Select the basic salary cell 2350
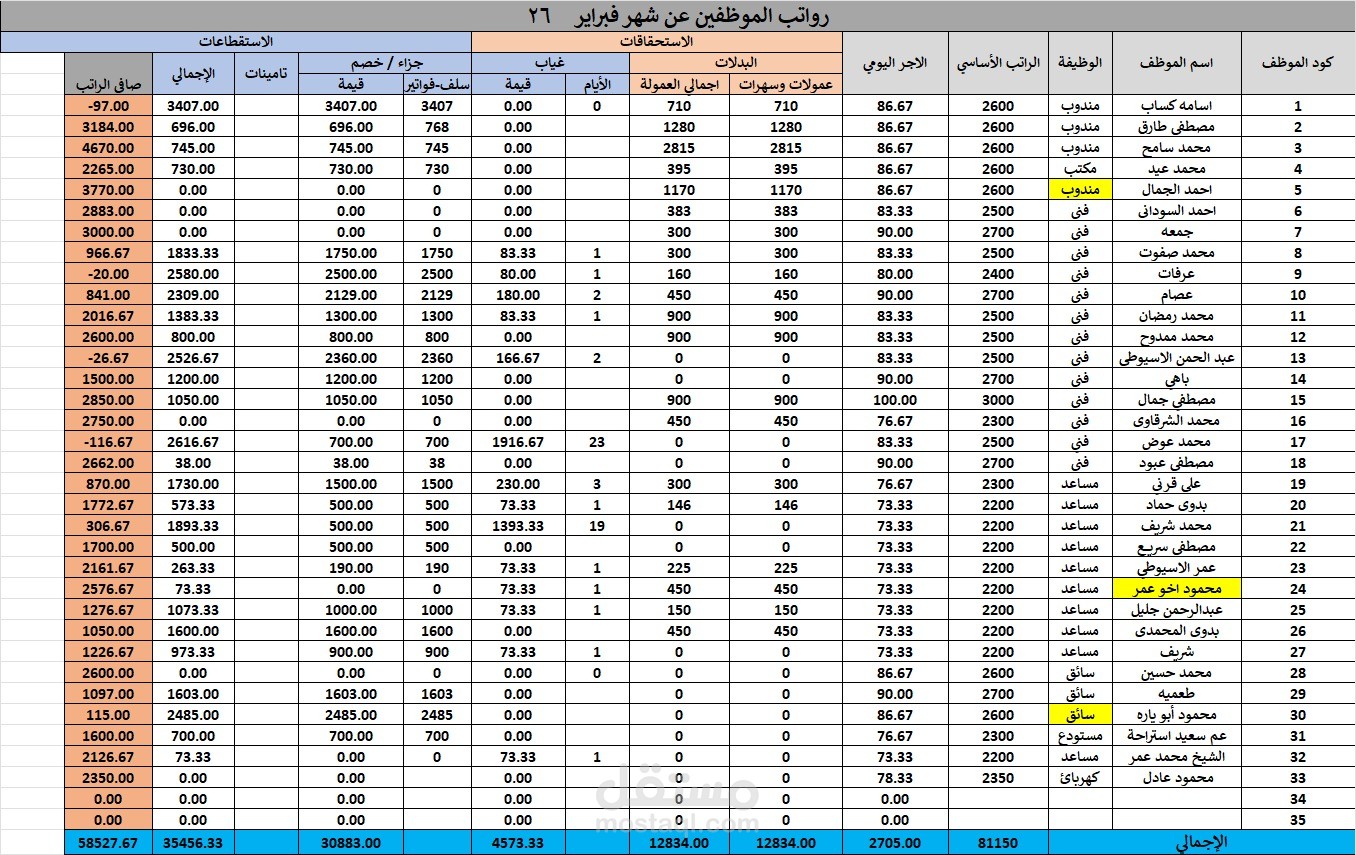1356x855 pixels. pyautogui.click(x=997, y=778)
